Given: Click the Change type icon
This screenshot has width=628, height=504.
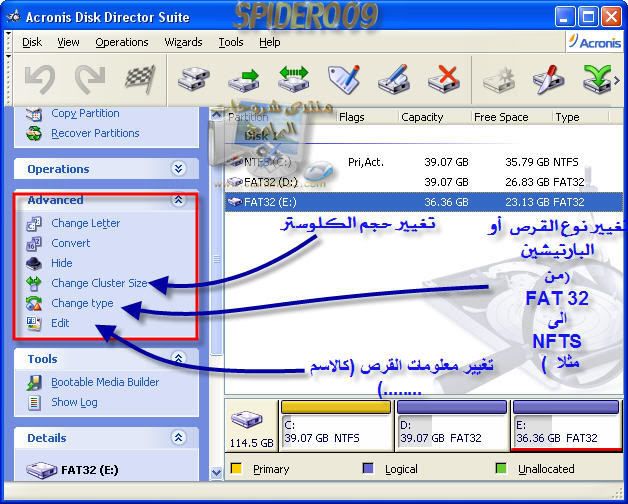Looking at the screenshot, I should click(34, 303).
